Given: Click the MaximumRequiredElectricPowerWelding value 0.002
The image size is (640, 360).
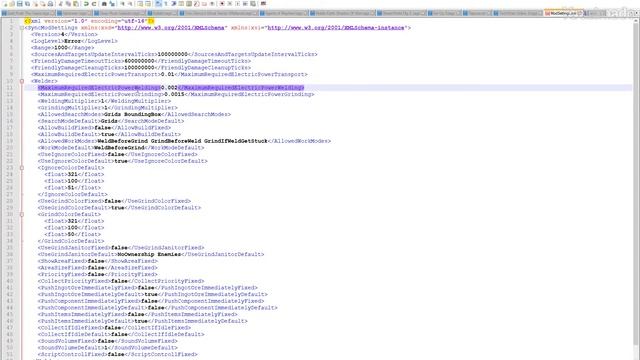Looking at the screenshot, I should [x=169, y=88].
